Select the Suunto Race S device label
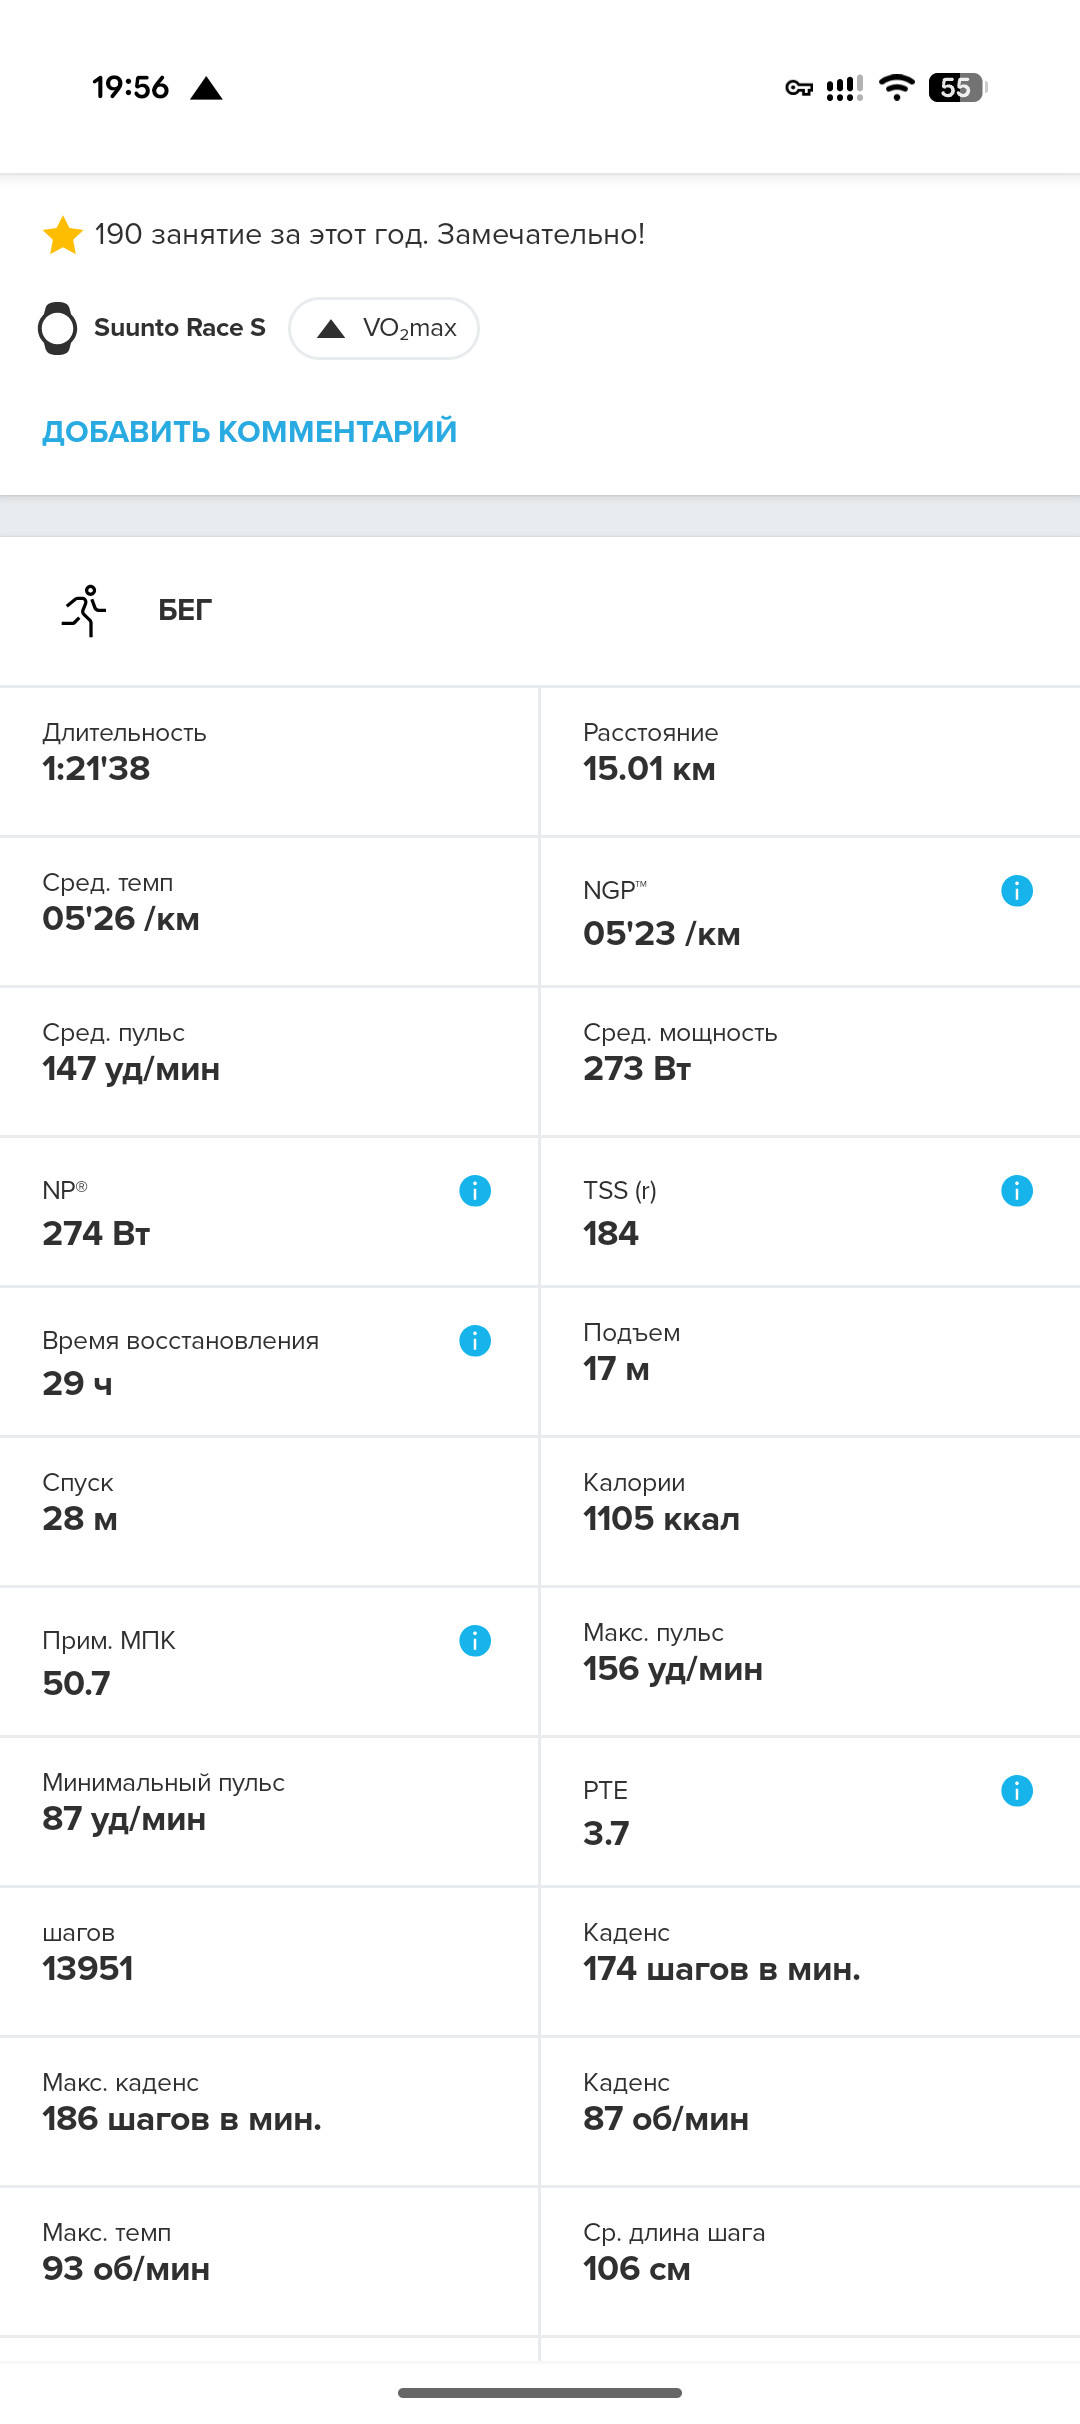This screenshot has height=2424, width=1080. [x=180, y=328]
